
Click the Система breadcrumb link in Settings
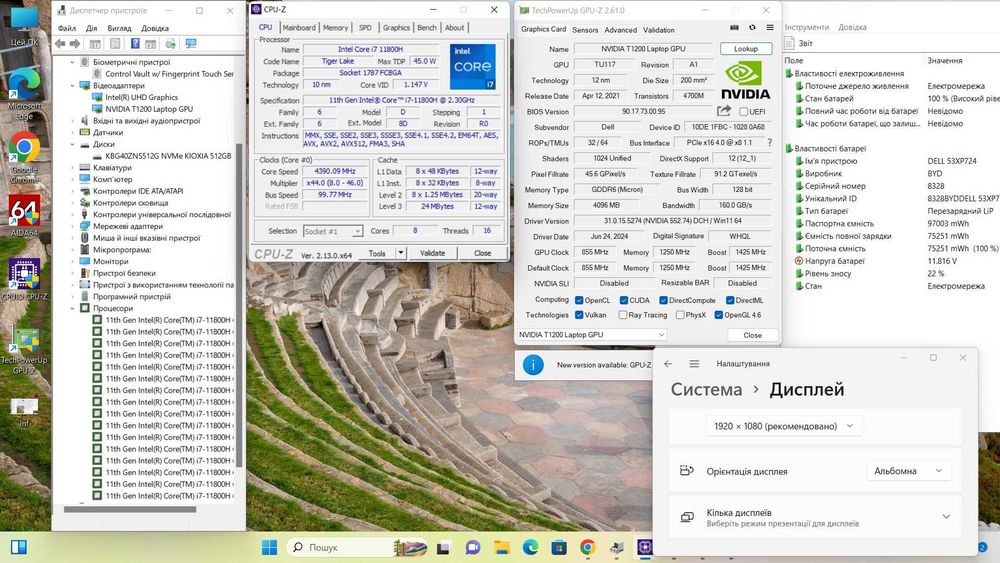point(706,390)
